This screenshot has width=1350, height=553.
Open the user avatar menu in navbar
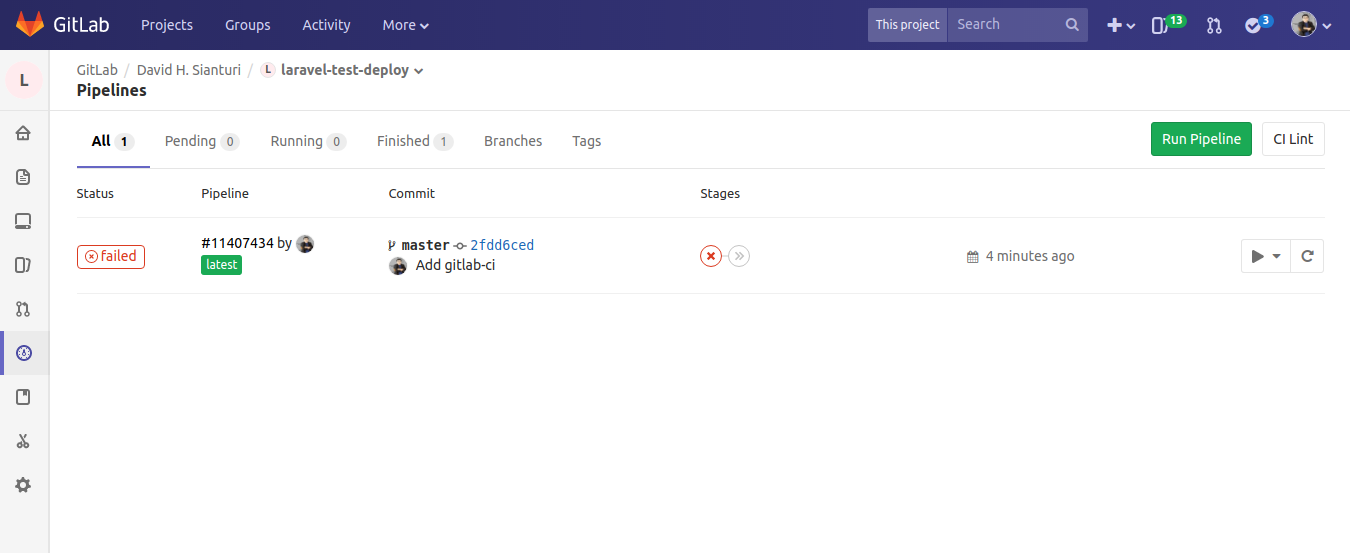[x=1311, y=25]
